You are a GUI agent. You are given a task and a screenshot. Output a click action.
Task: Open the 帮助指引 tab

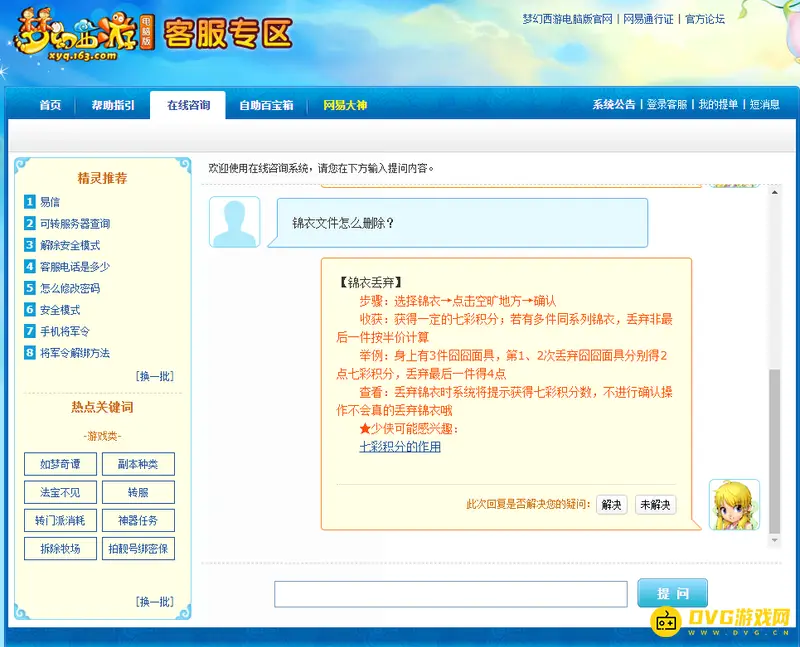click(113, 105)
